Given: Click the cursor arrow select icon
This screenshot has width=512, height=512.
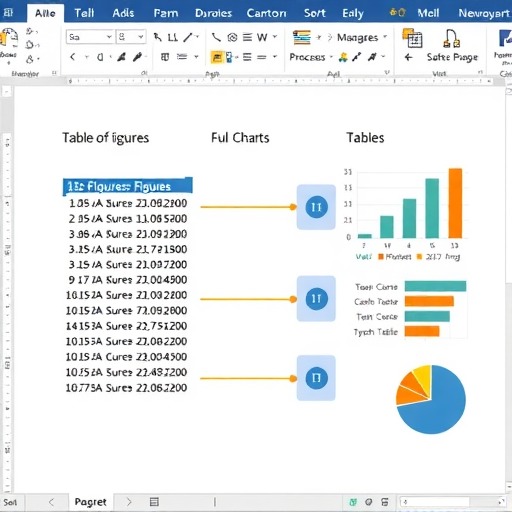Looking at the screenshot, I should coord(158,37).
